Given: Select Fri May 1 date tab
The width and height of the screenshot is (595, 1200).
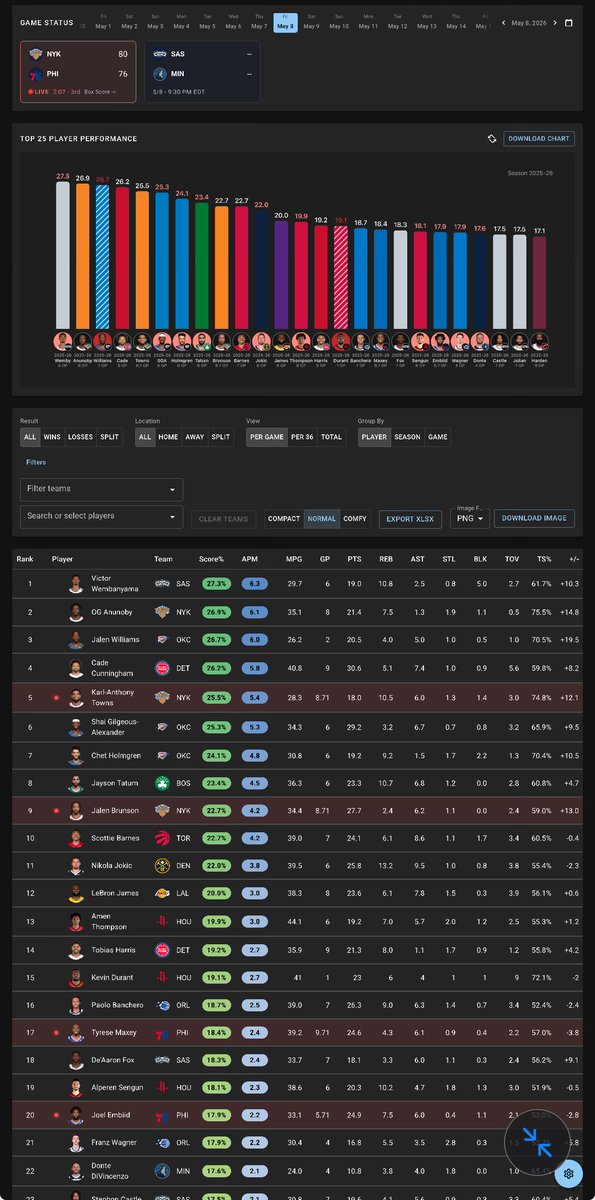Looking at the screenshot, I should pyautogui.click(x=102, y=23).
